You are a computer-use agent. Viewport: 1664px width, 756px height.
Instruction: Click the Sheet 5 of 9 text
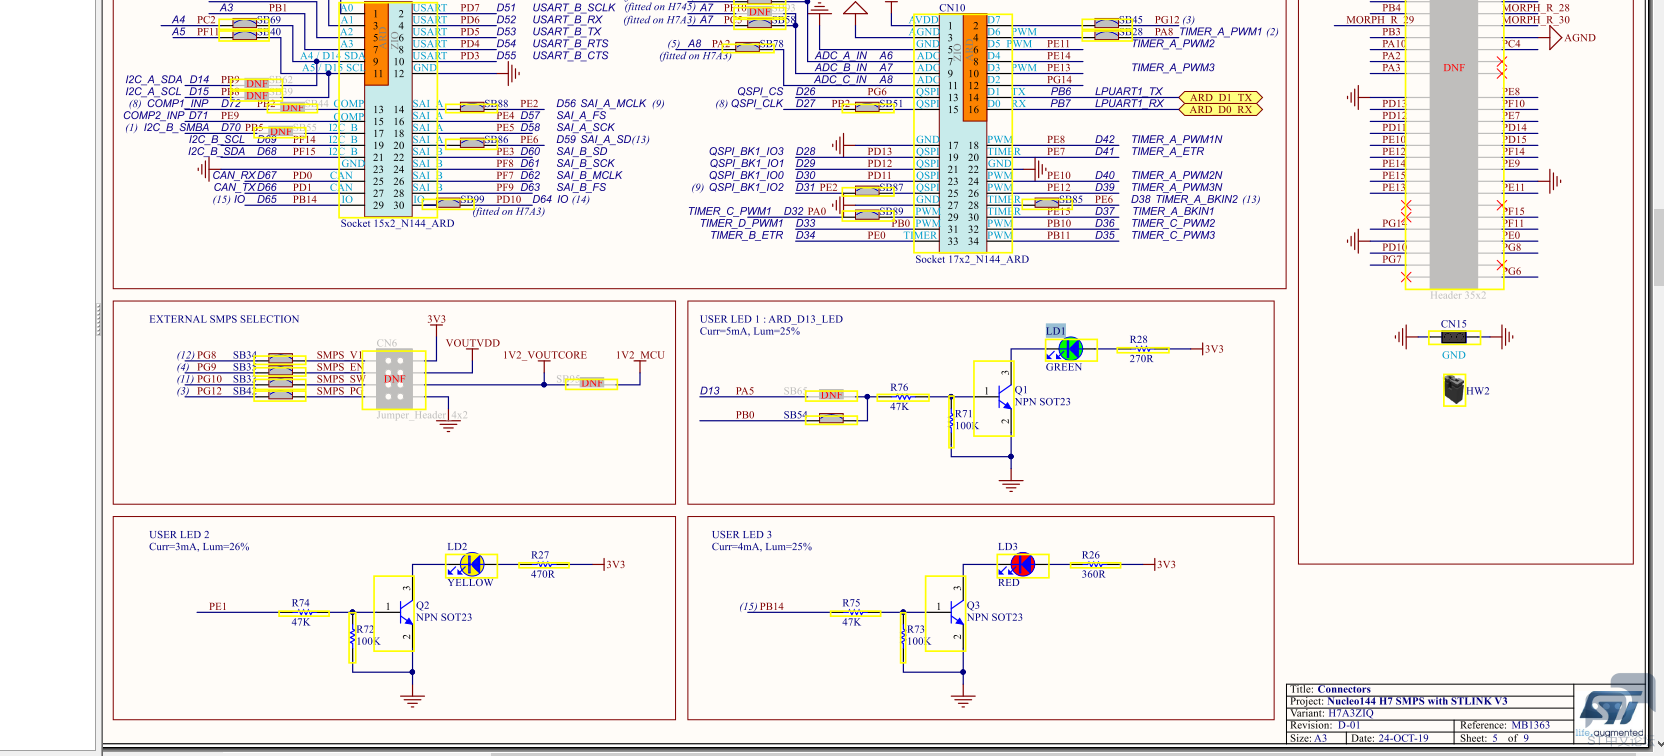(x=1495, y=738)
